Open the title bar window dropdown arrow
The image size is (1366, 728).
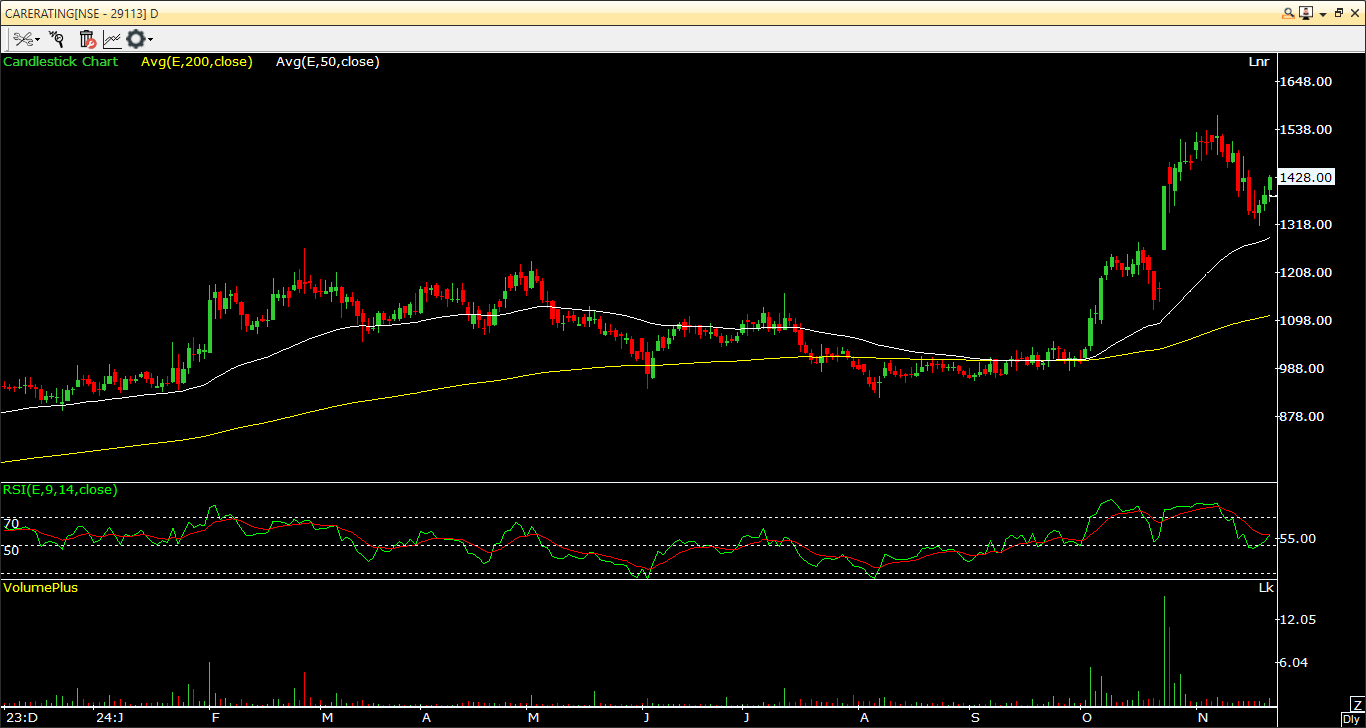click(x=1322, y=14)
